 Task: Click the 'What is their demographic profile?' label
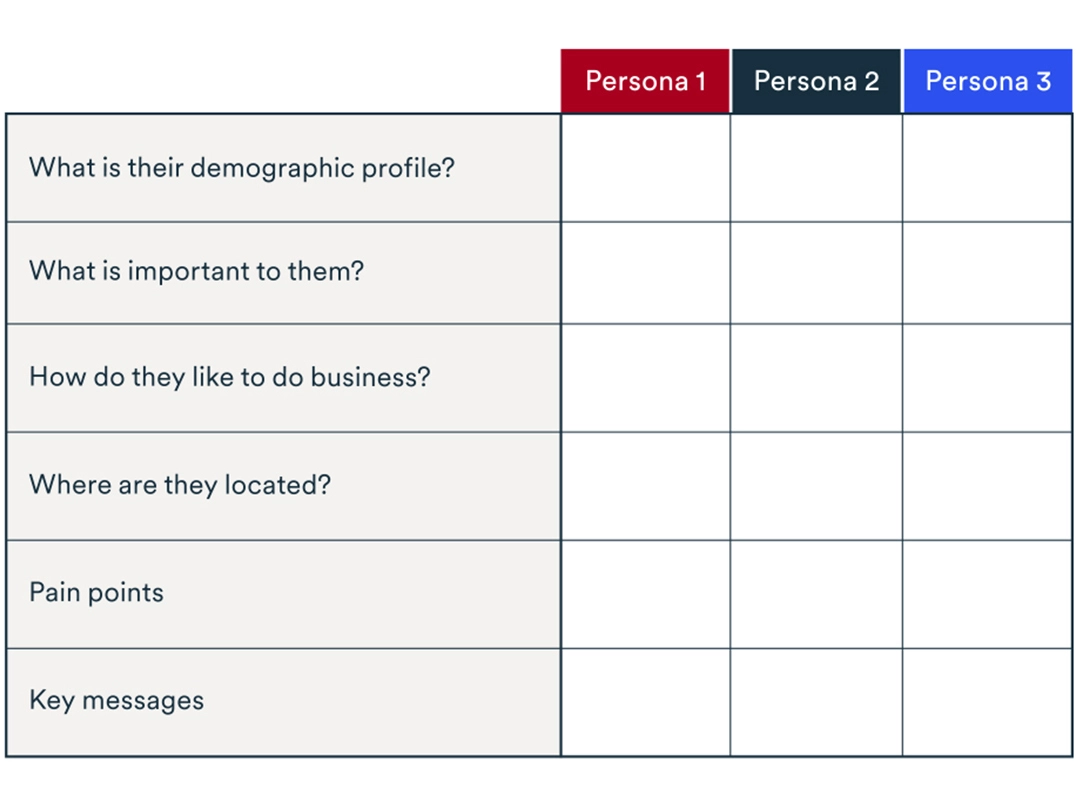tap(241, 167)
